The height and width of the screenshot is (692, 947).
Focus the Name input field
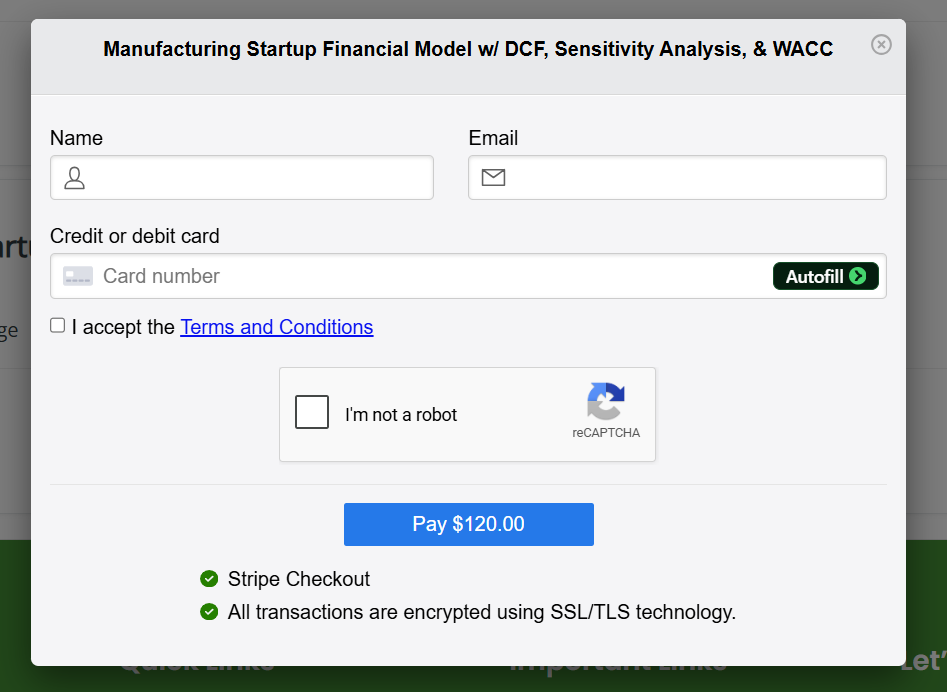[x=242, y=178]
